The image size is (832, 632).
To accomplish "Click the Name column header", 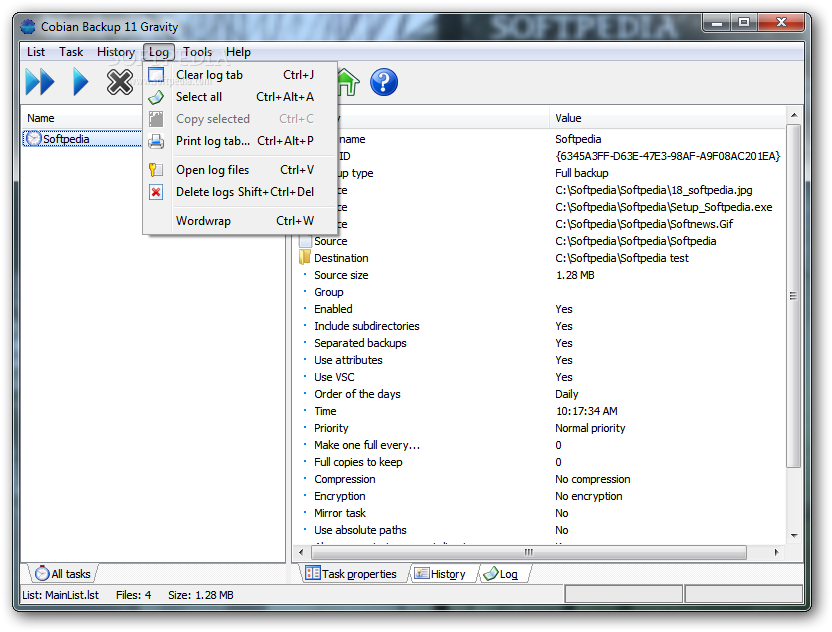I will pos(41,118).
